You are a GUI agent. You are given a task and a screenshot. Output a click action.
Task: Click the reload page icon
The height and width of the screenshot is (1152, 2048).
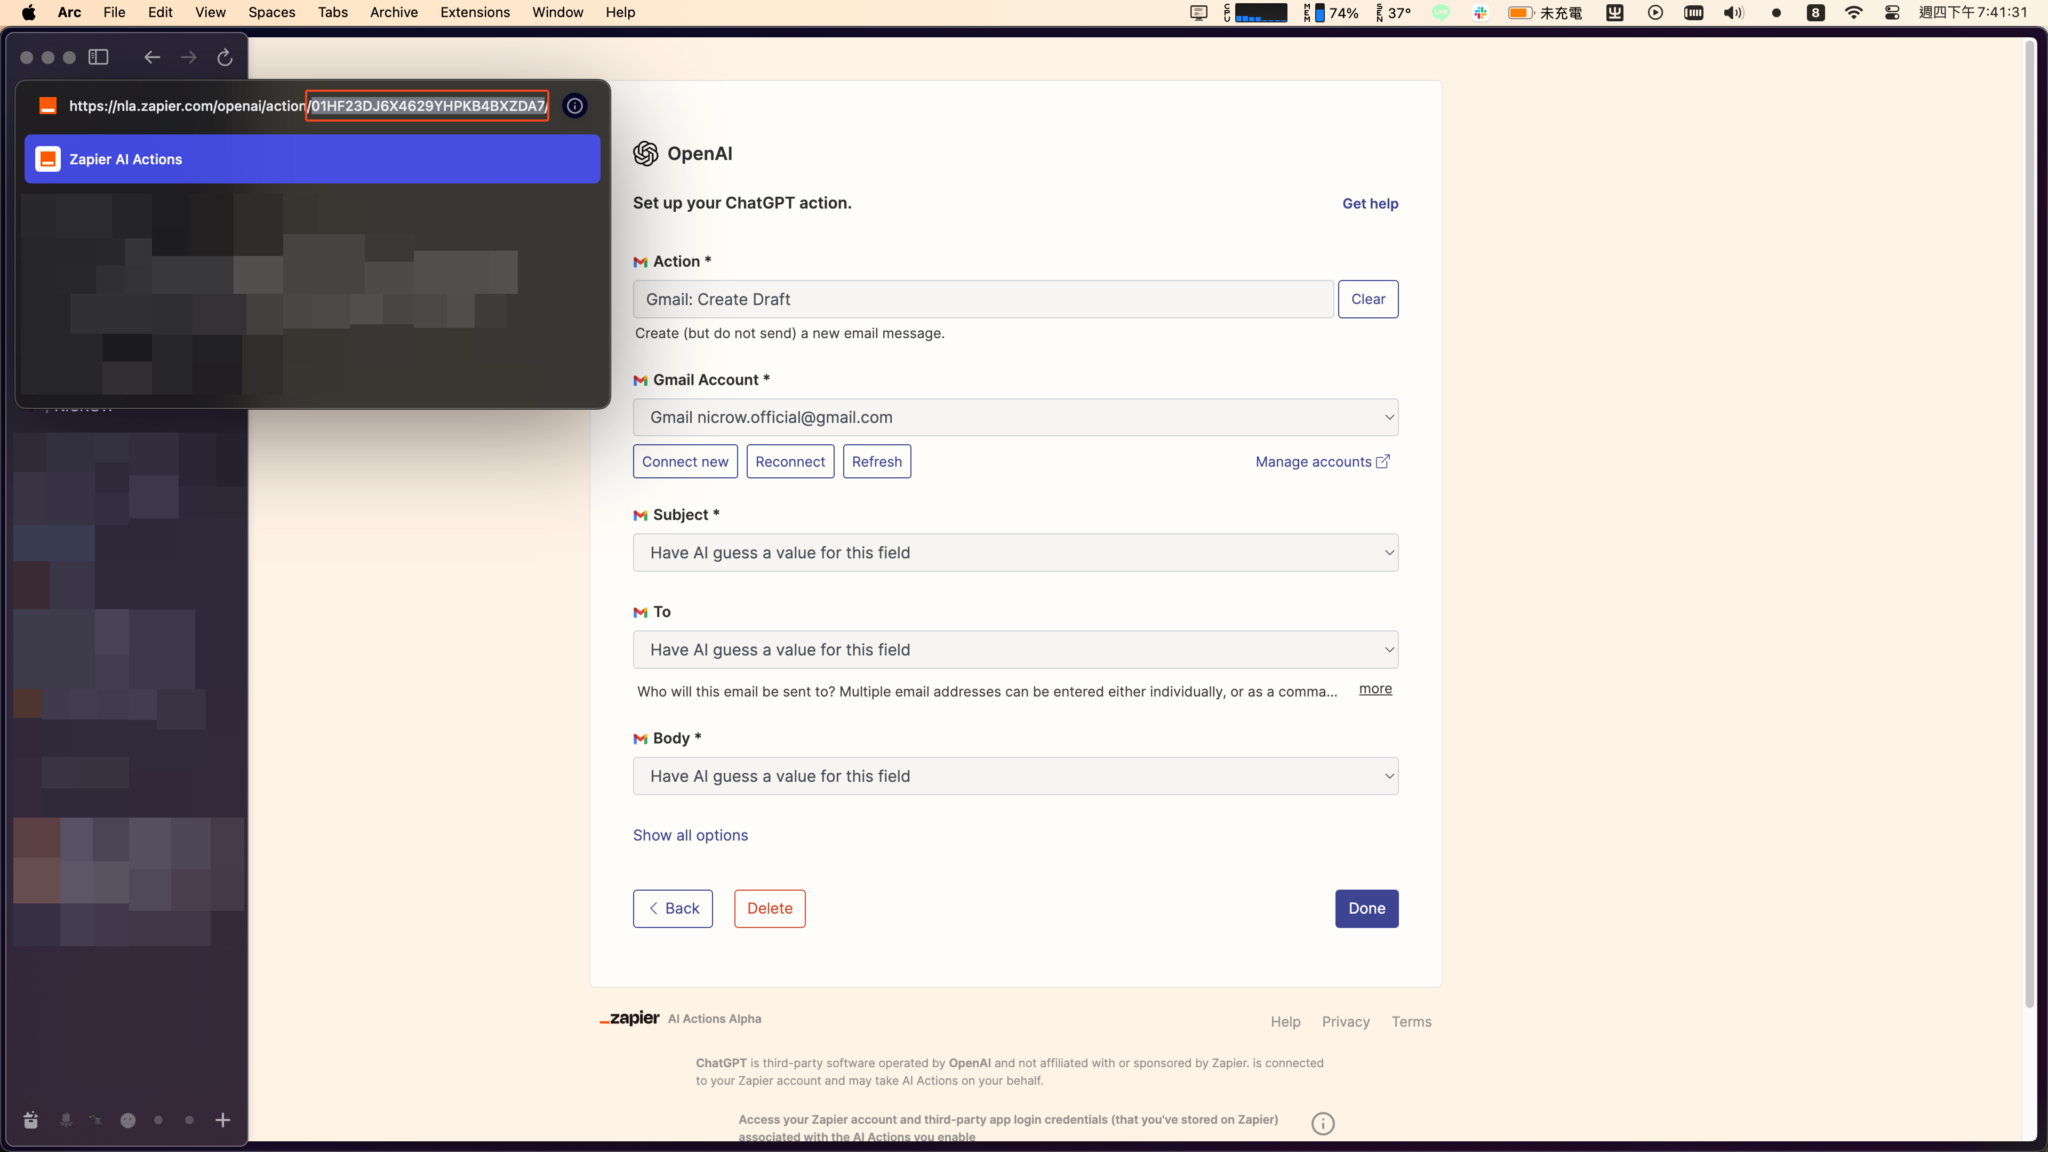click(x=225, y=57)
